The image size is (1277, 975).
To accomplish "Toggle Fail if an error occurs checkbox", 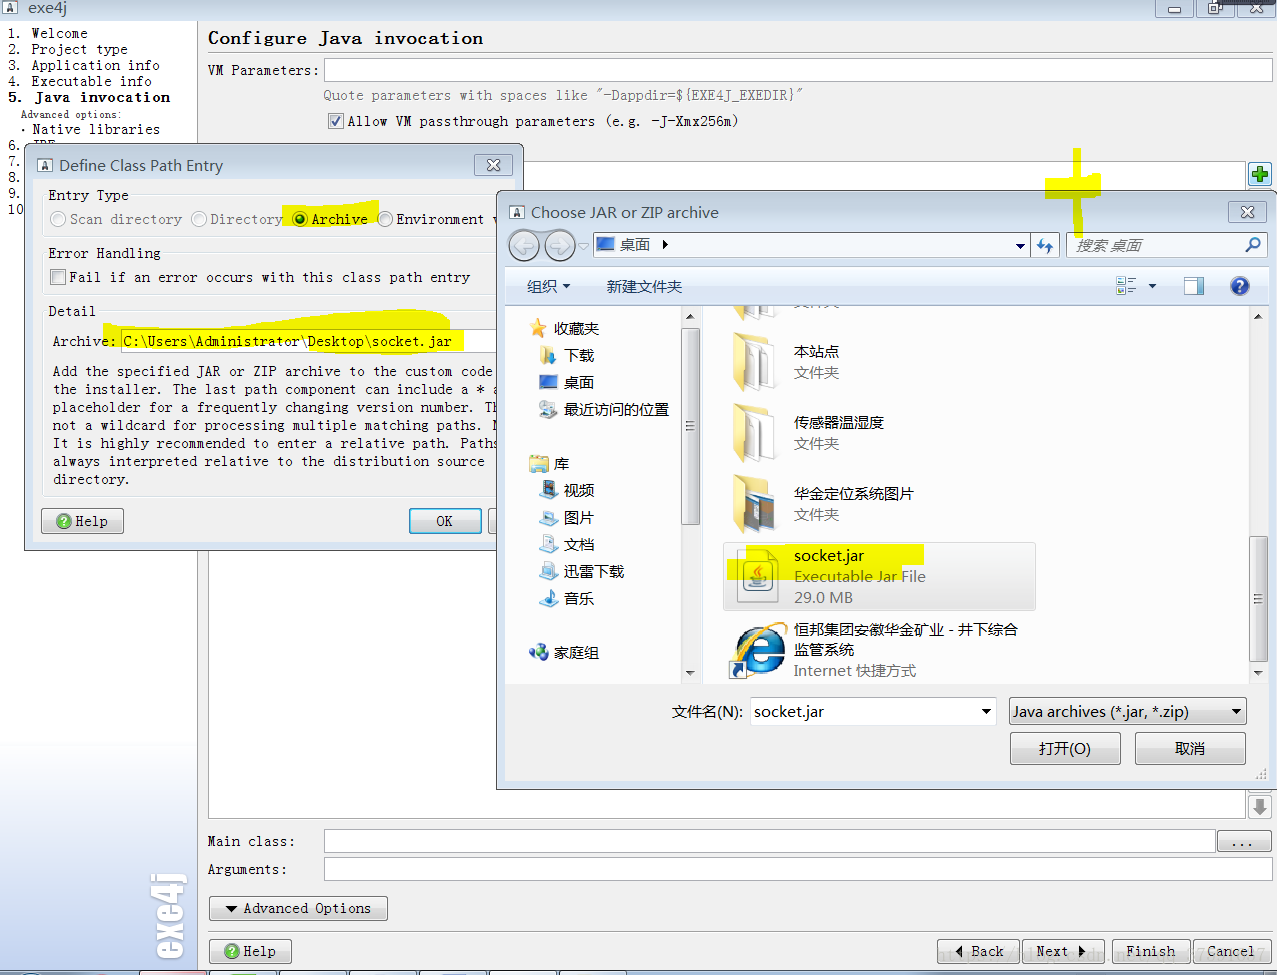I will 58,277.
